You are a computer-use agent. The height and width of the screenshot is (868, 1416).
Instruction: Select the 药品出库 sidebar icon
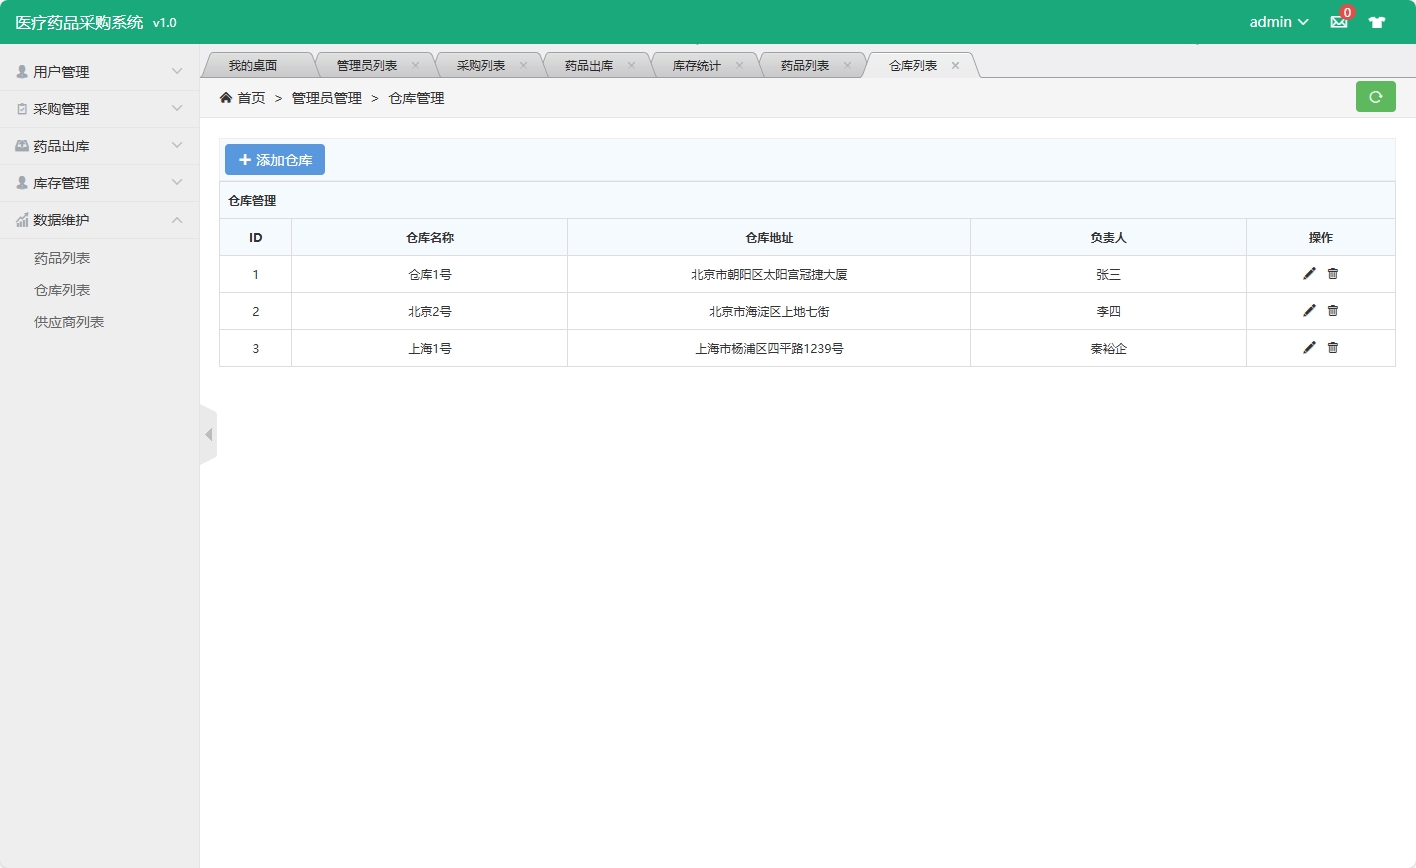tap(22, 145)
